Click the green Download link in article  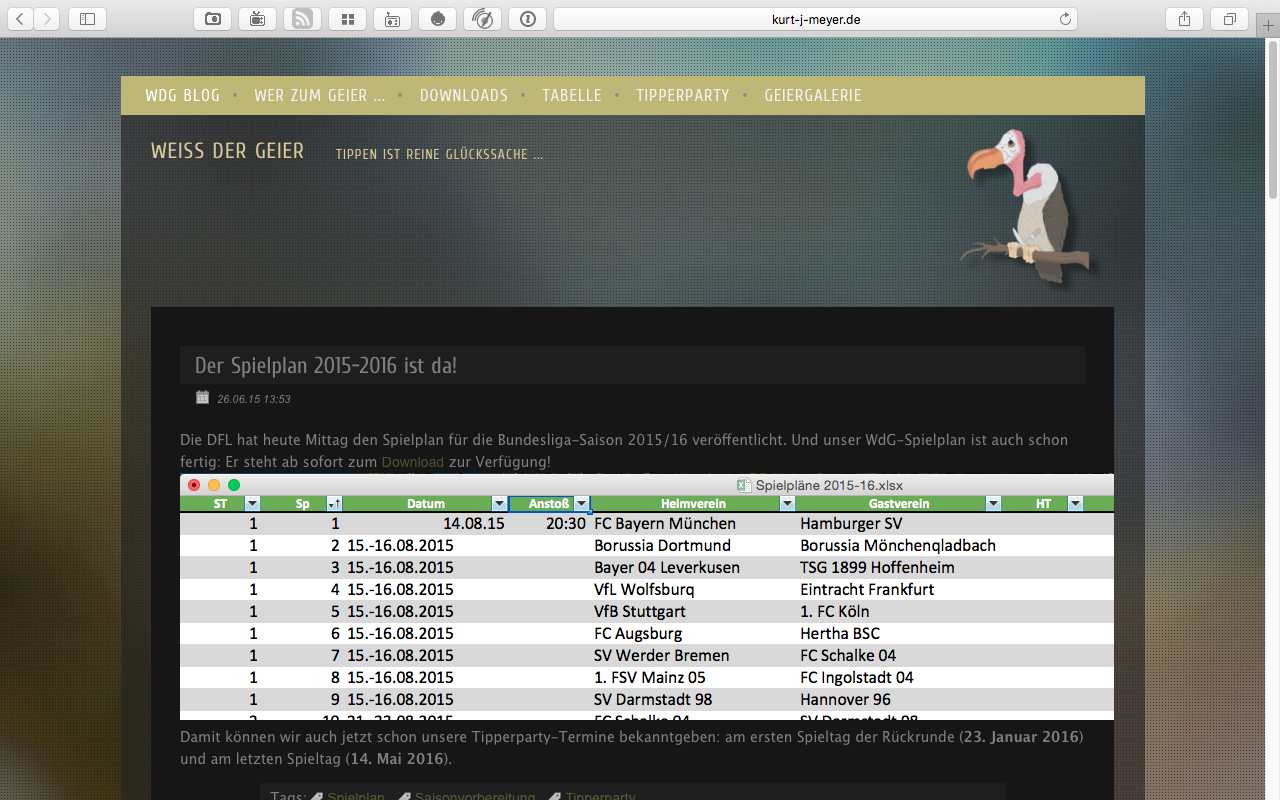(412, 462)
